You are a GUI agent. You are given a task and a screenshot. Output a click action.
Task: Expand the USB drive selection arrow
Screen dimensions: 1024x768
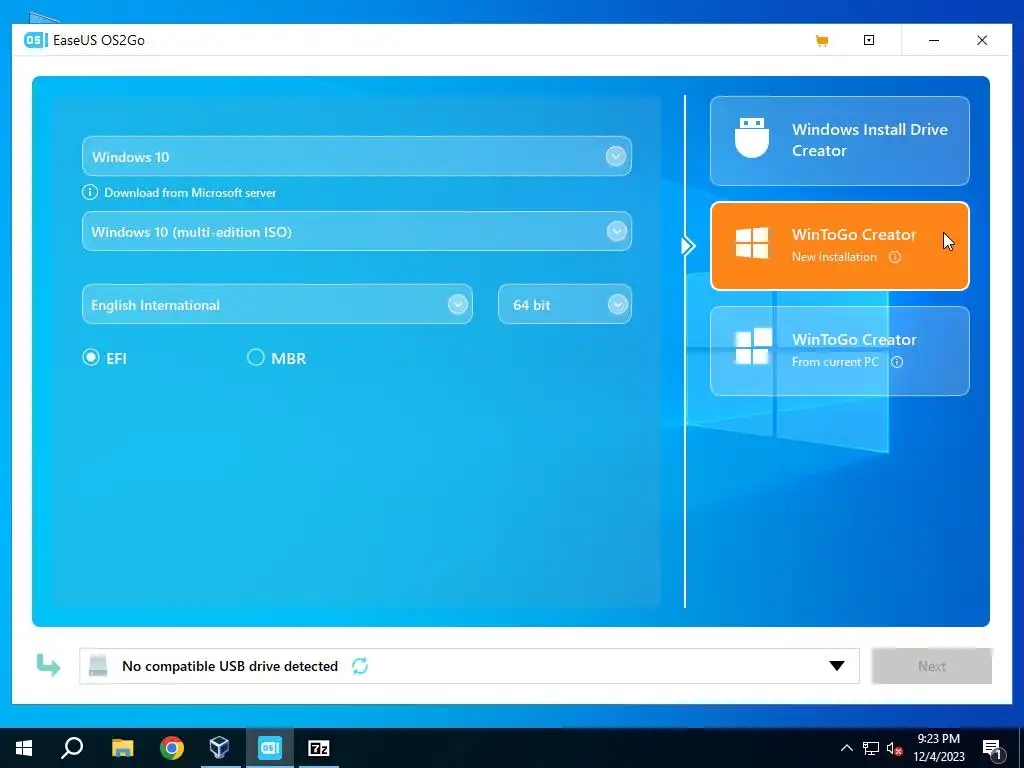pos(837,666)
